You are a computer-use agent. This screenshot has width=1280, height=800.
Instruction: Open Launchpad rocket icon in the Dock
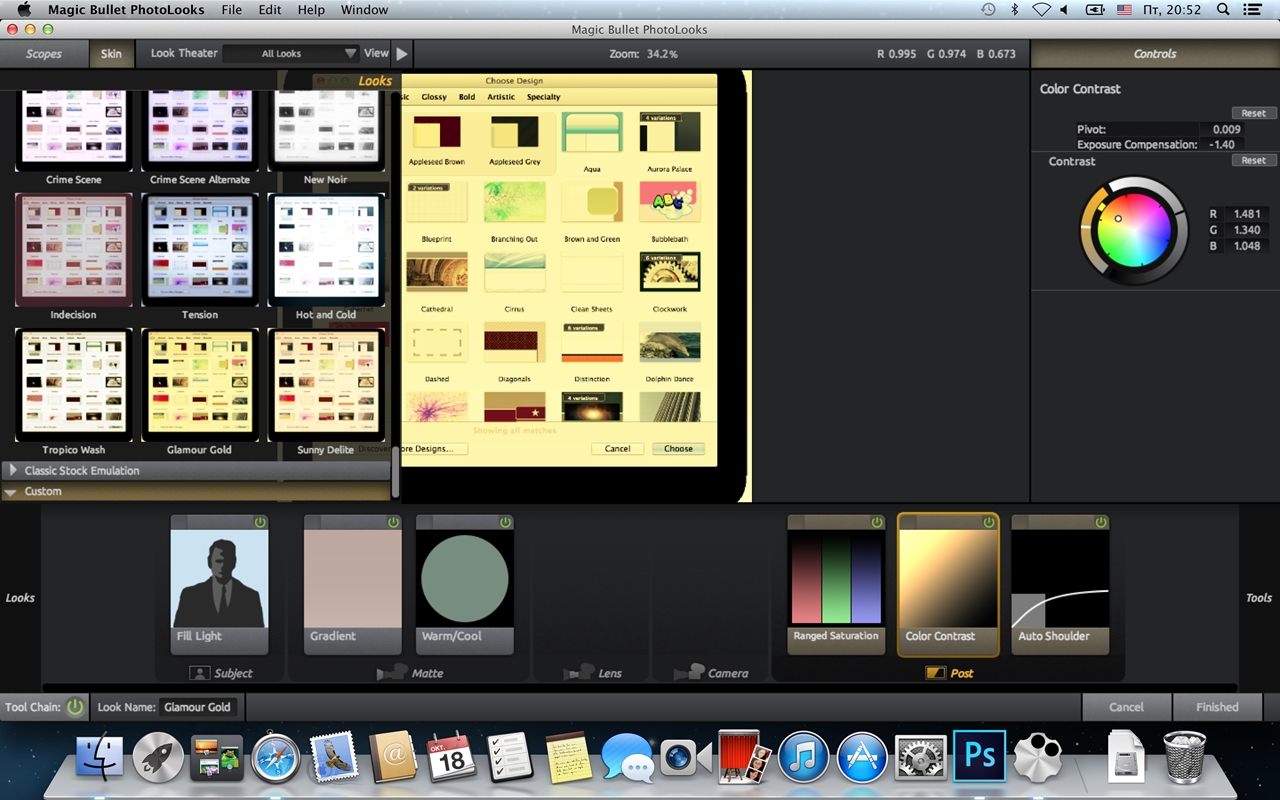click(x=158, y=759)
